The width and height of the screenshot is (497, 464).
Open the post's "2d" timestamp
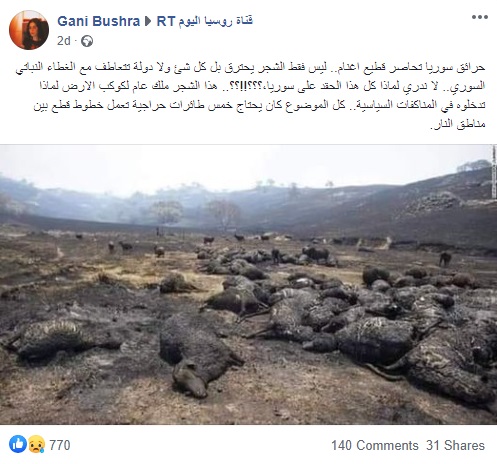[x=64, y=41]
